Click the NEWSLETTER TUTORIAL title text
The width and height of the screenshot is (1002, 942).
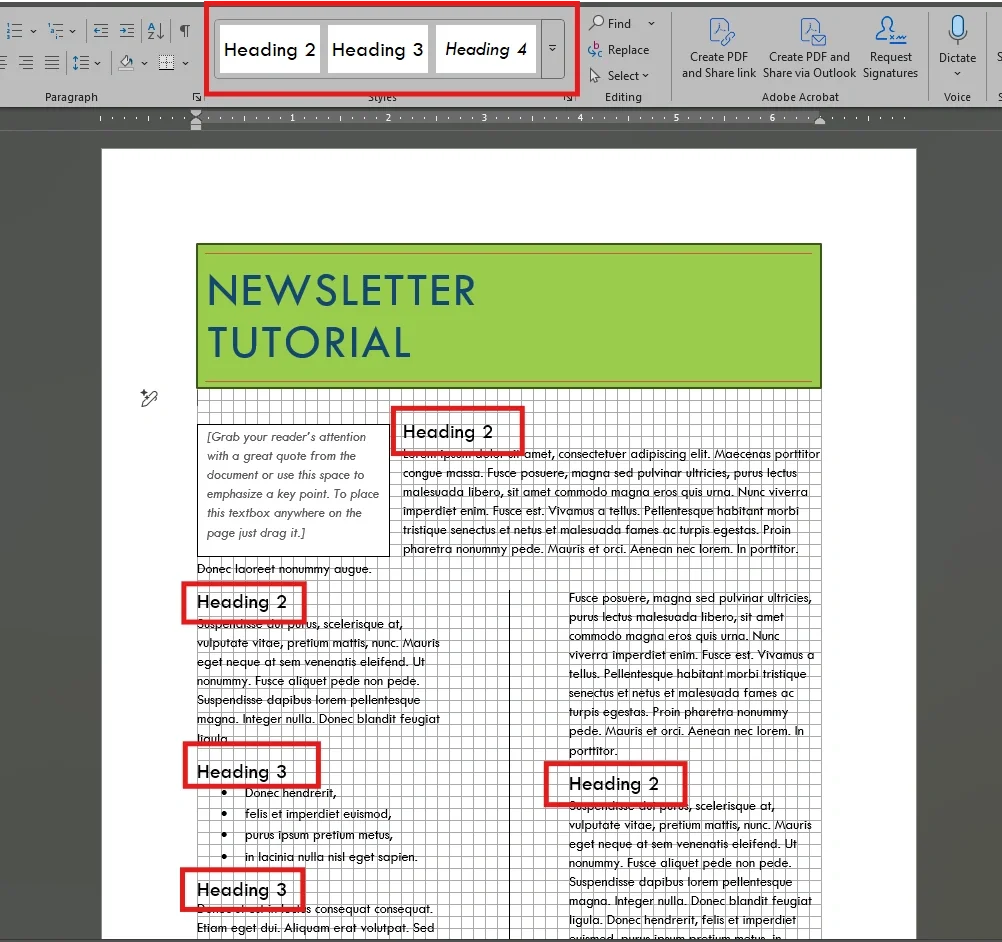tap(341, 316)
